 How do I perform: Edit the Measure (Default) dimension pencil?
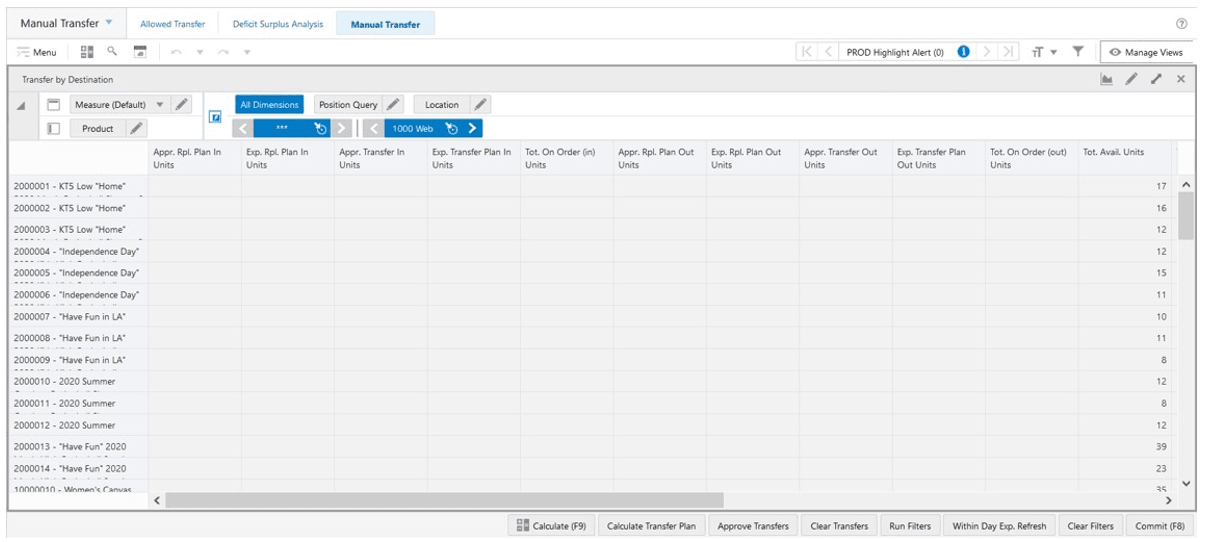[x=181, y=104]
